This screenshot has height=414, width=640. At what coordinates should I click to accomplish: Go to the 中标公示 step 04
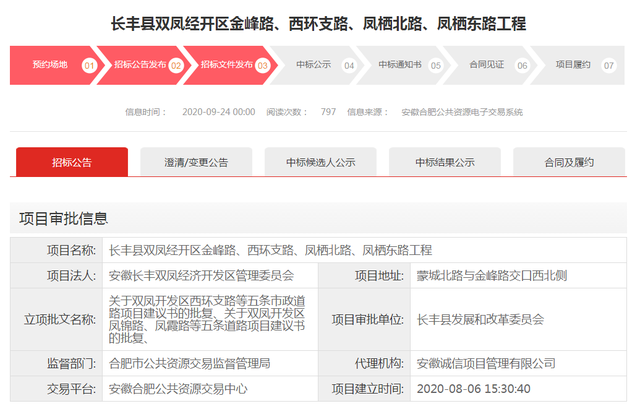click(317, 65)
